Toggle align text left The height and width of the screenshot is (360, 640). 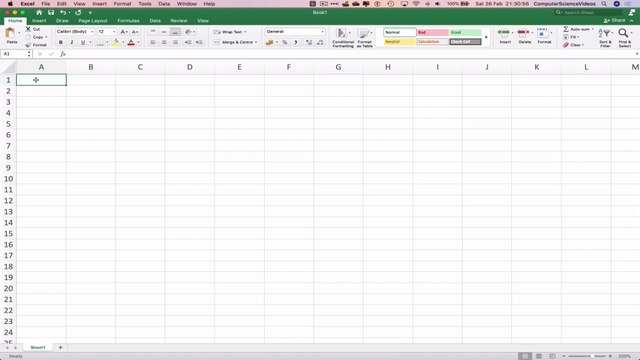point(153,42)
